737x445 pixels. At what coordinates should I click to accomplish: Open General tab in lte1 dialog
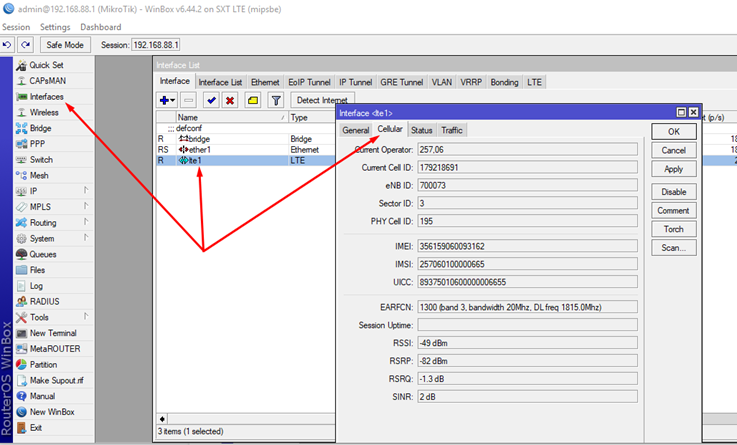pos(355,130)
